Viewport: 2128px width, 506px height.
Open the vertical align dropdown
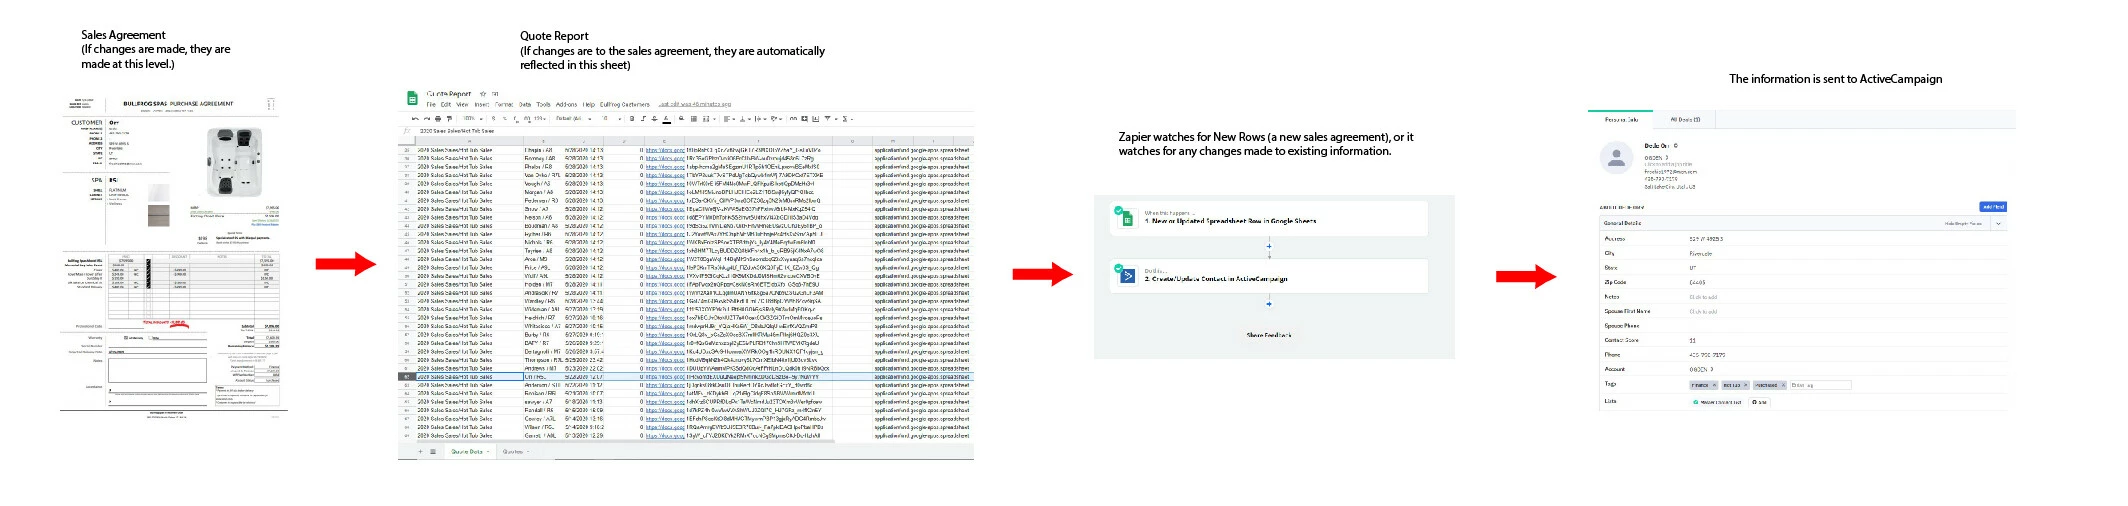[x=746, y=119]
